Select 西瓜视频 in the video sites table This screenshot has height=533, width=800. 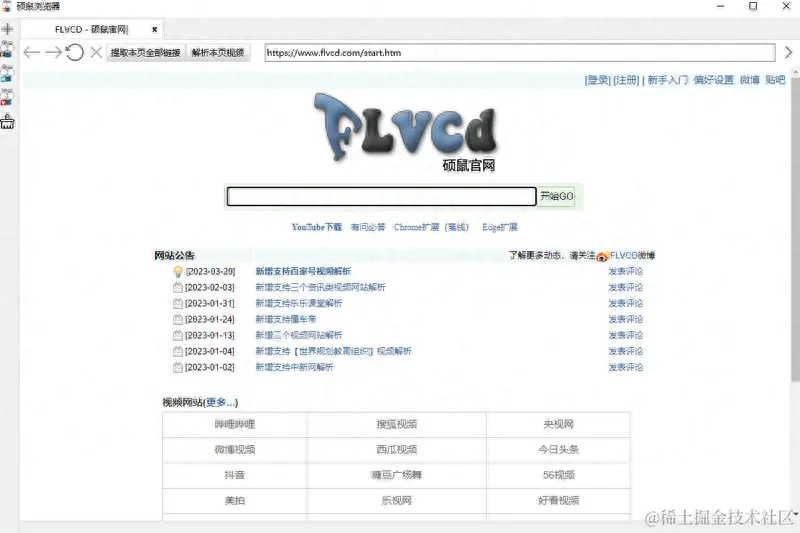[x=396, y=450]
